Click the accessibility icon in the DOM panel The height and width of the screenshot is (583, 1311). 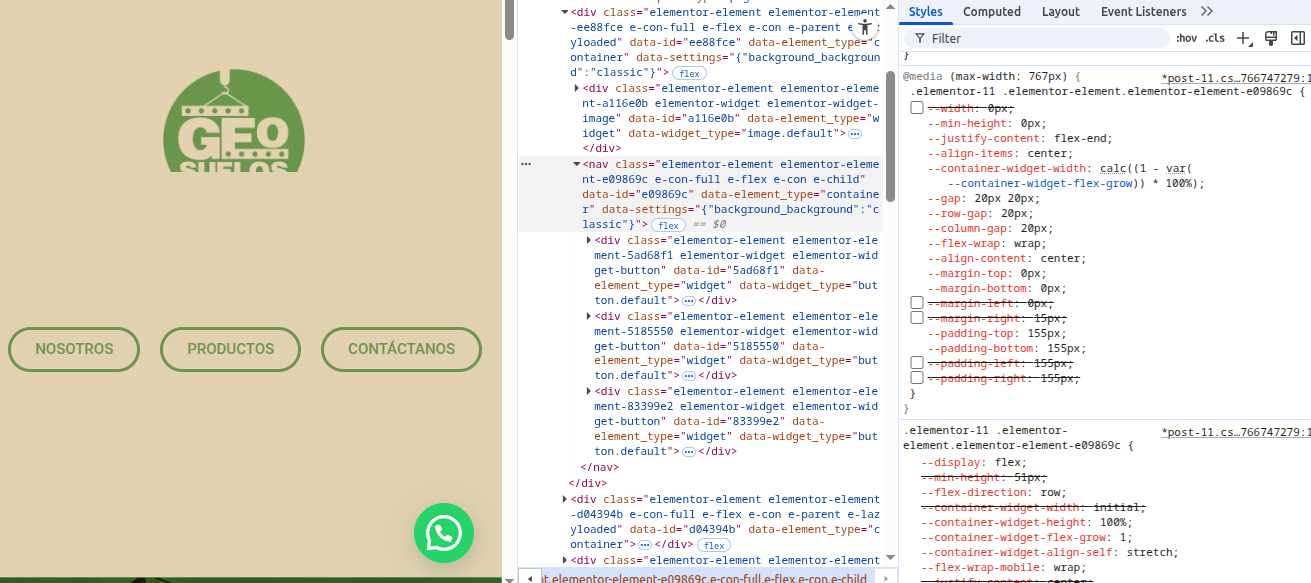[866, 28]
